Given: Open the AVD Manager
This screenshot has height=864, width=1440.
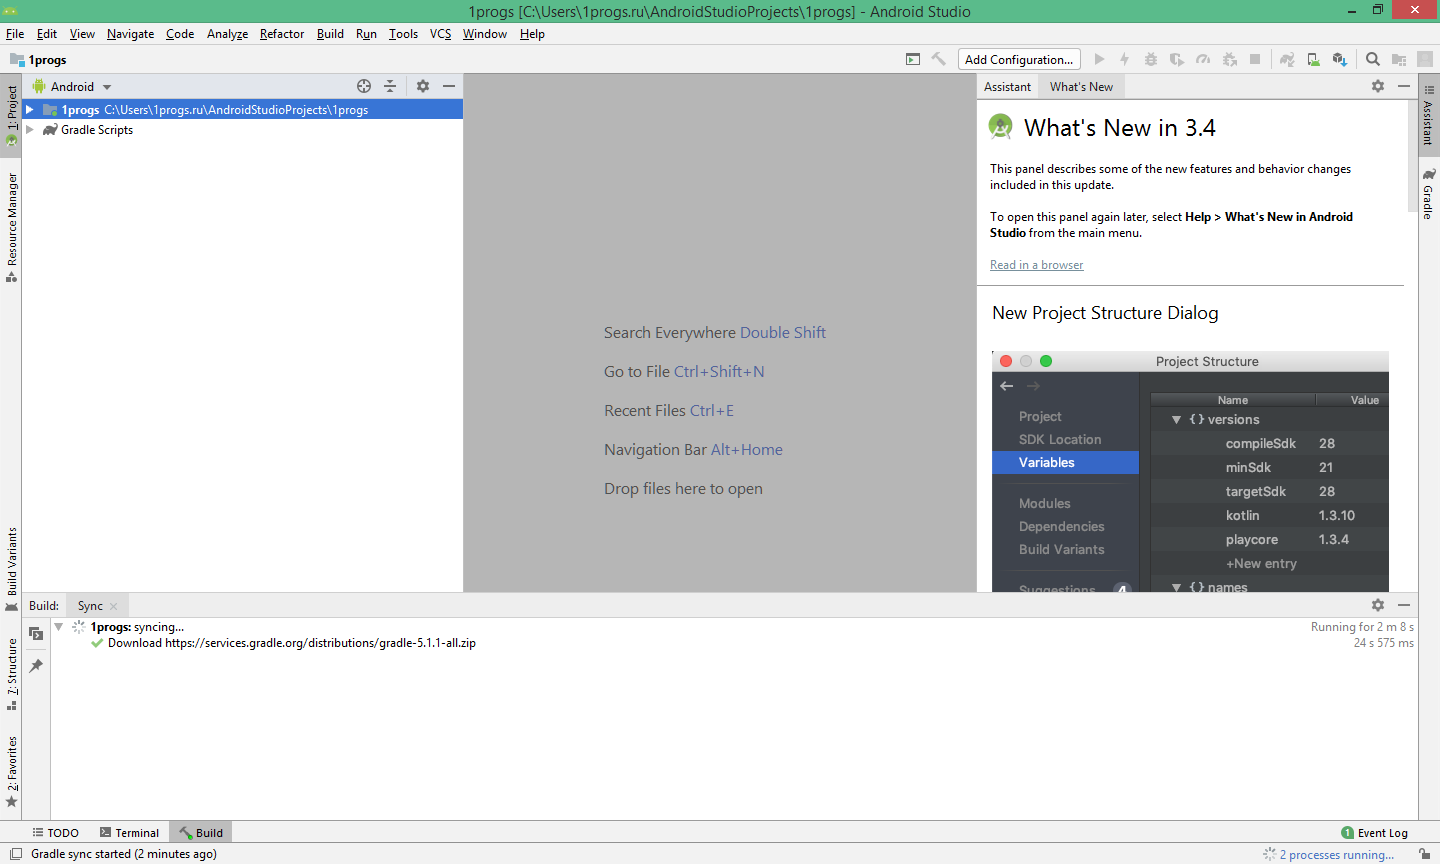Looking at the screenshot, I should pos(1313,59).
